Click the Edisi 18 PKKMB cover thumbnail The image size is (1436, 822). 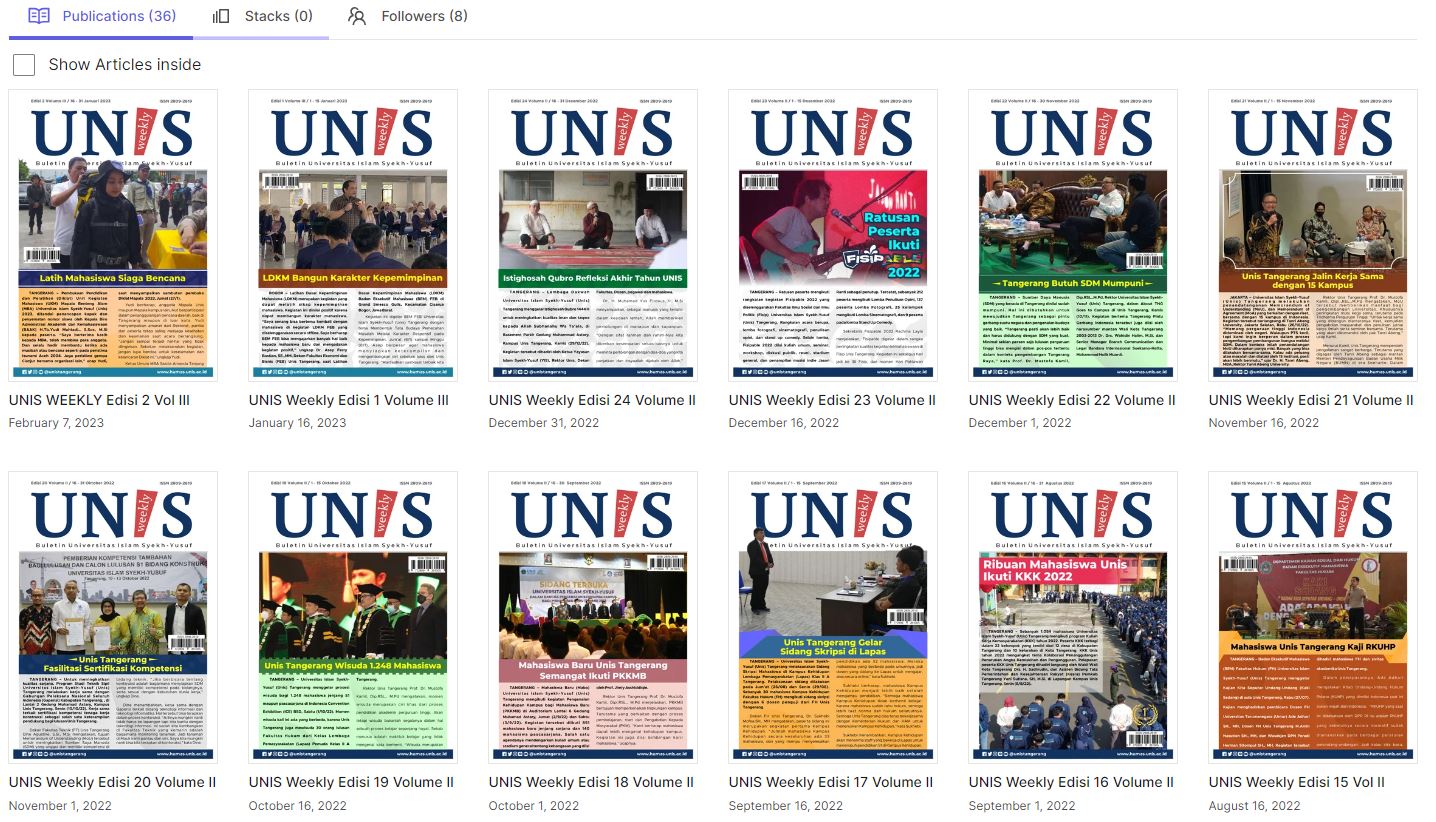[592, 617]
